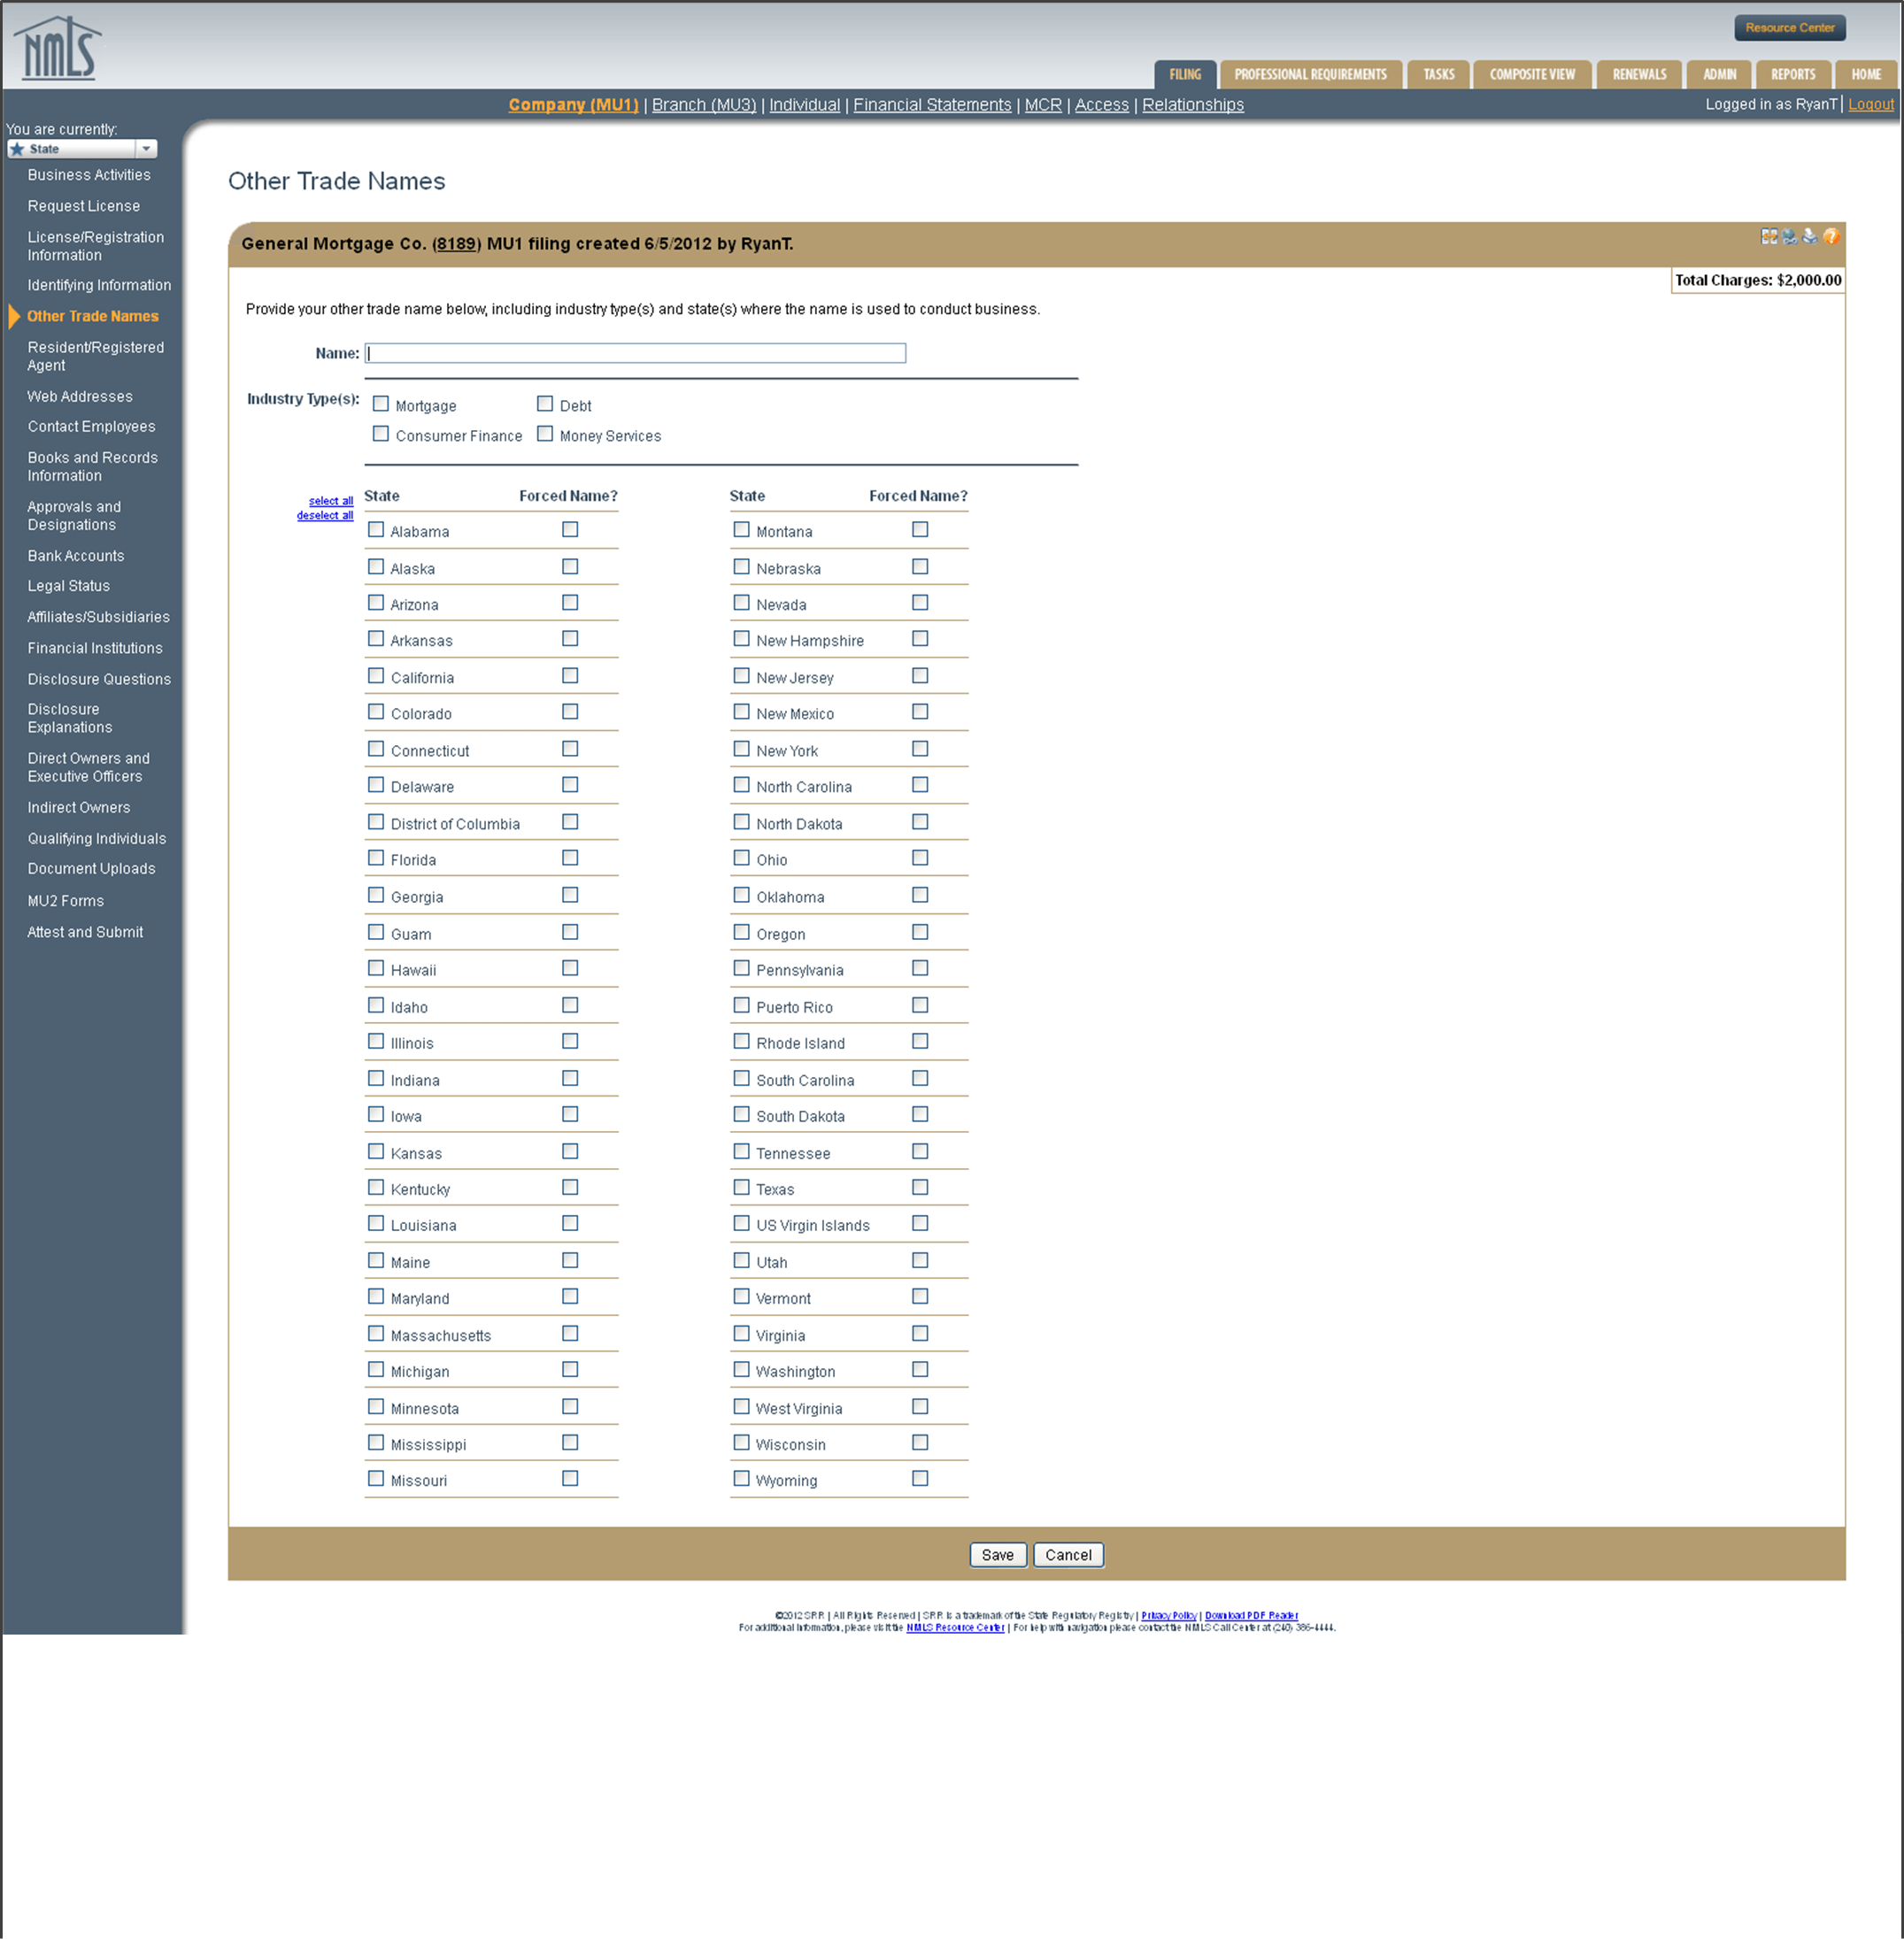Screen dimensions: 1904x1939
Task: Enable the Mortgage industry type checkbox
Action: tap(381, 403)
